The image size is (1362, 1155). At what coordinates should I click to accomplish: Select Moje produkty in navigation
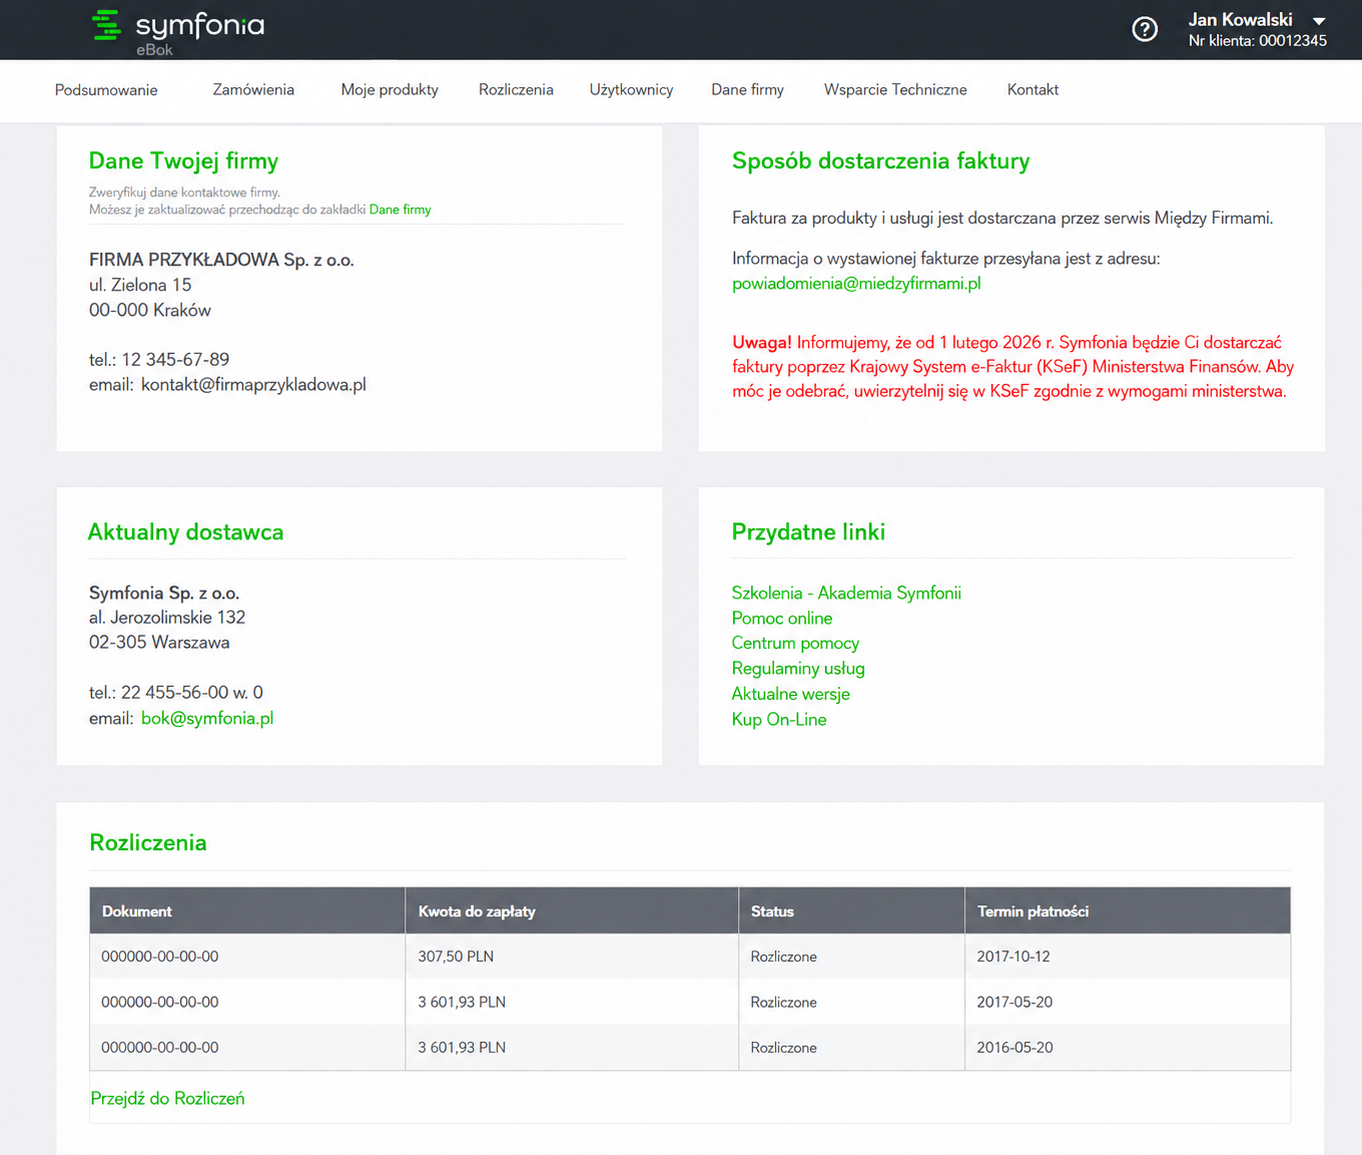[x=389, y=90]
